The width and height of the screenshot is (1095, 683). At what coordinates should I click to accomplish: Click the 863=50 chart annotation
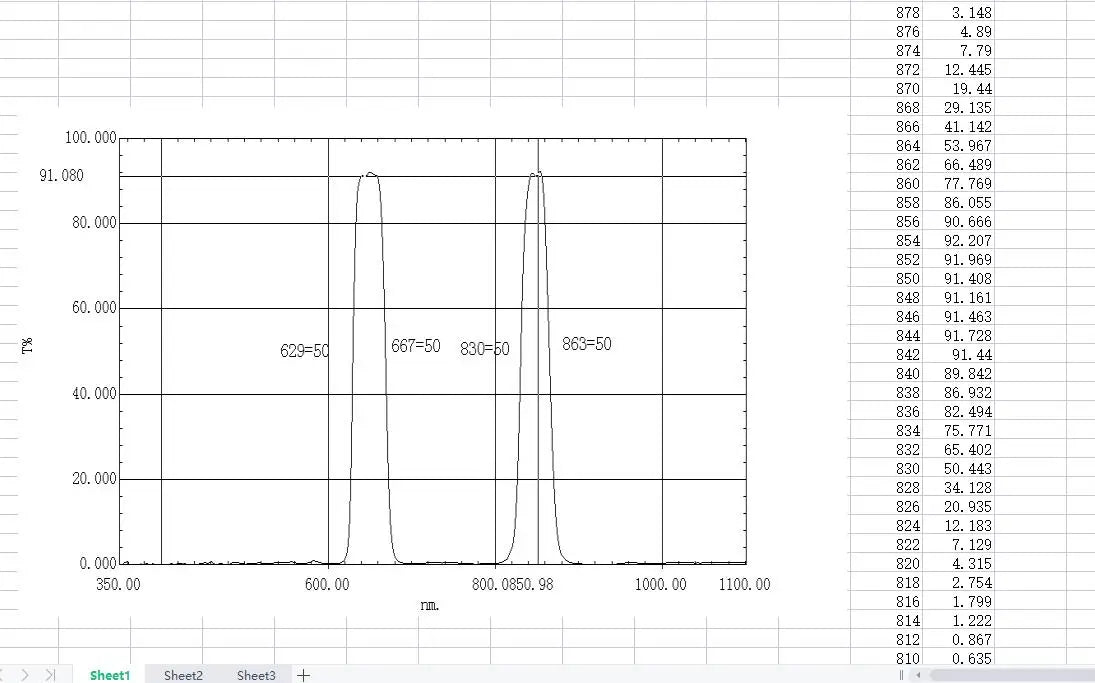point(587,344)
